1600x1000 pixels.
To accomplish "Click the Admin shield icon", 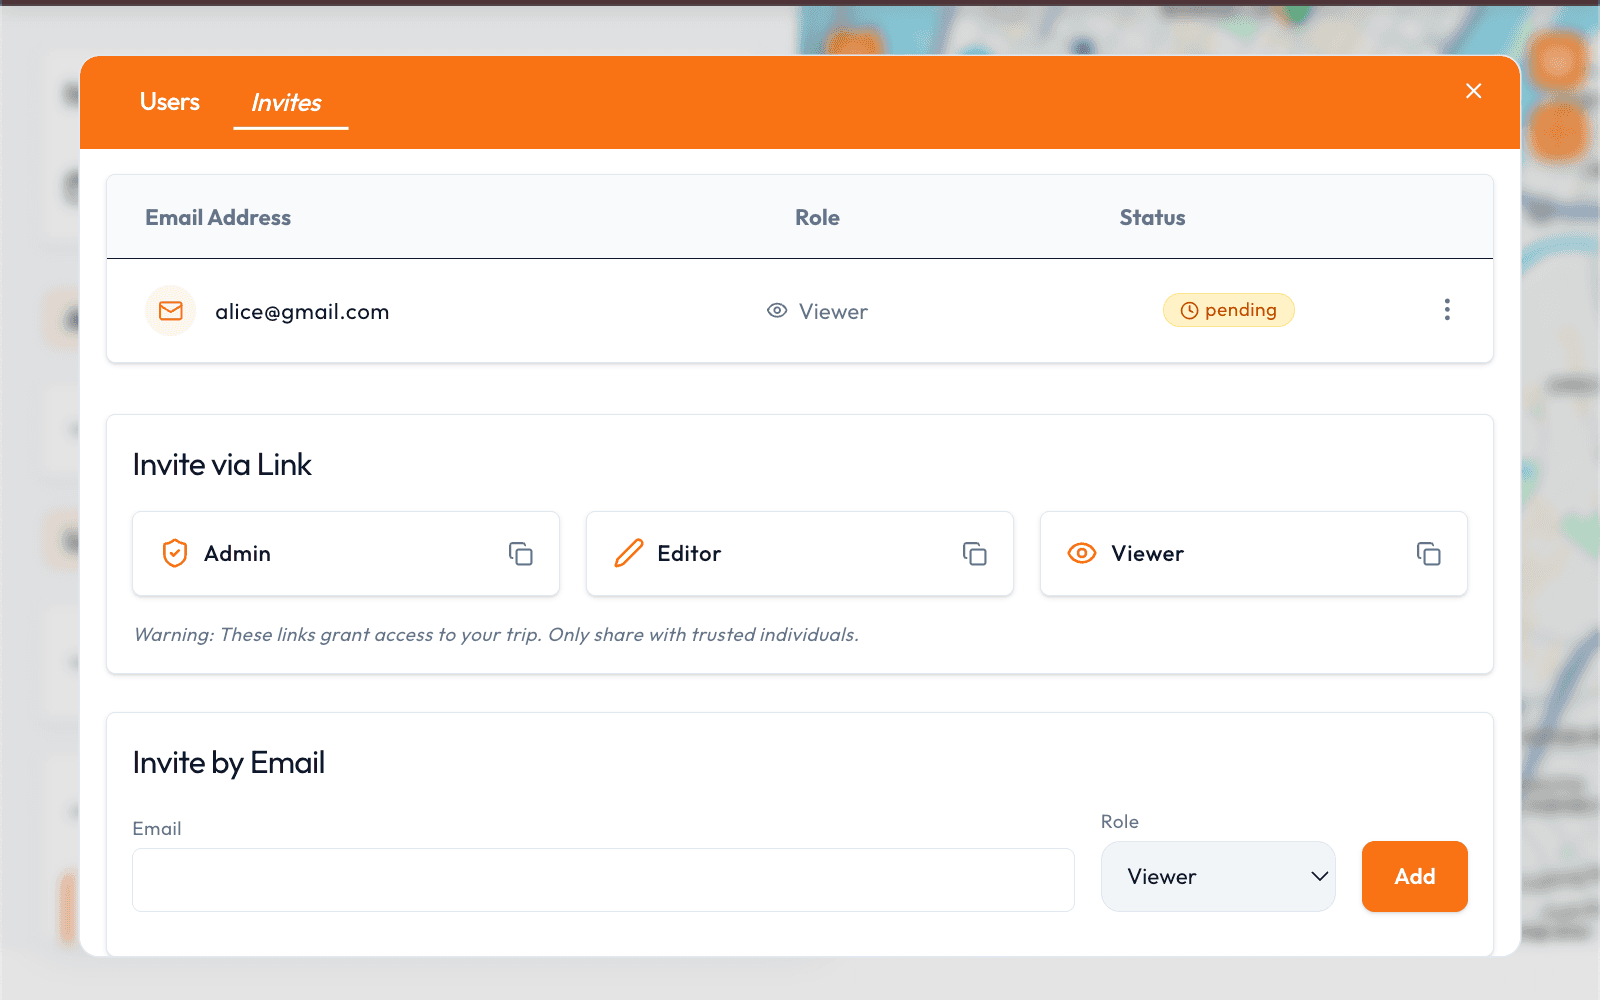I will (x=175, y=553).
